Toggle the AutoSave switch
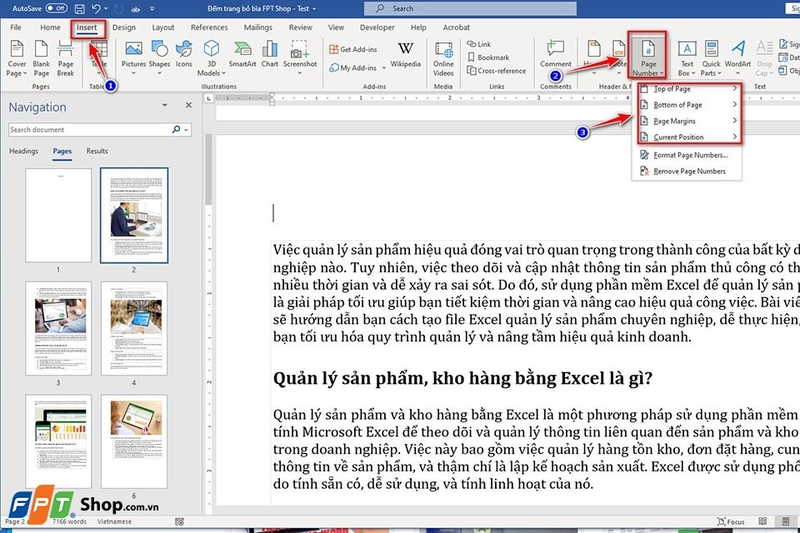Image resolution: width=800 pixels, height=533 pixels. point(56,8)
